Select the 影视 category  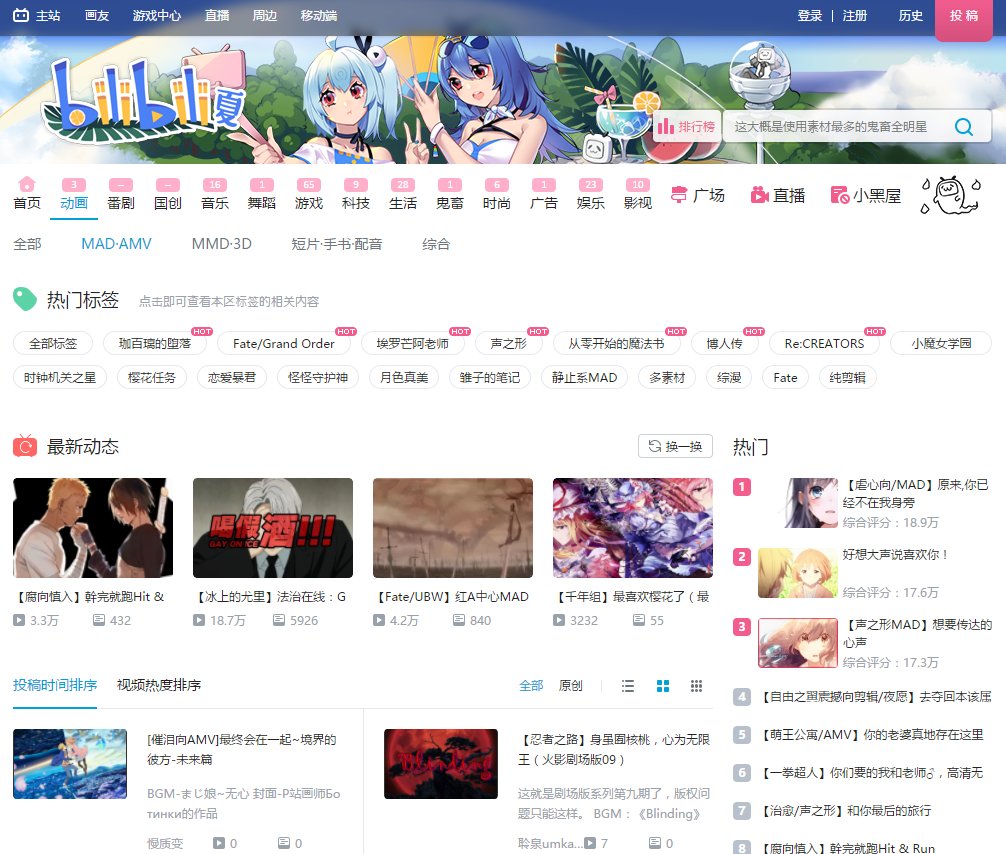click(x=638, y=195)
